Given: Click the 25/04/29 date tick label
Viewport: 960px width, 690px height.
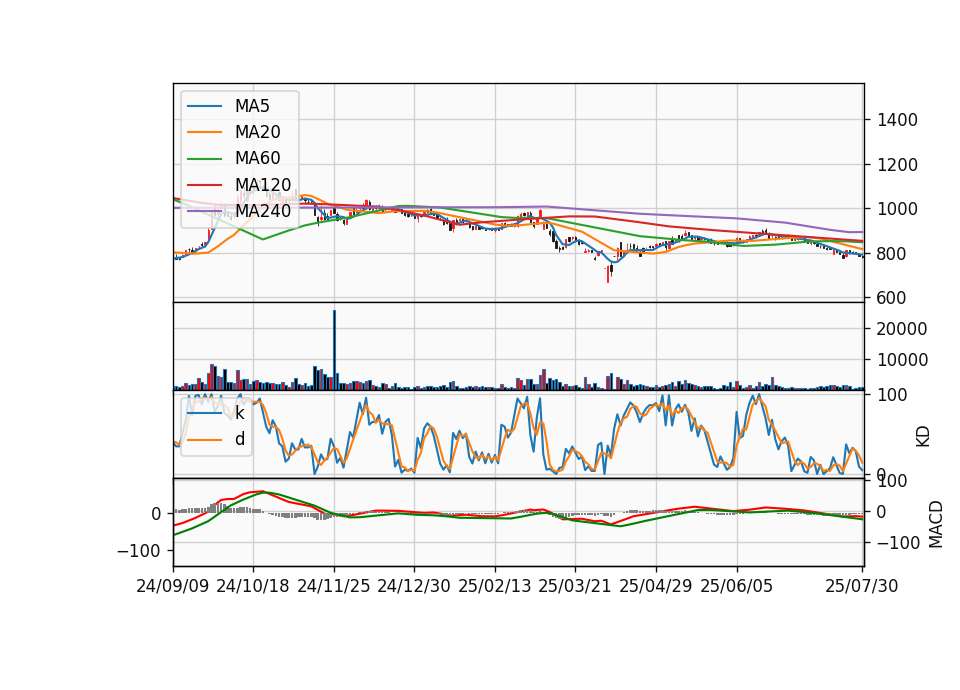Looking at the screenshot, I should point(656,586).
